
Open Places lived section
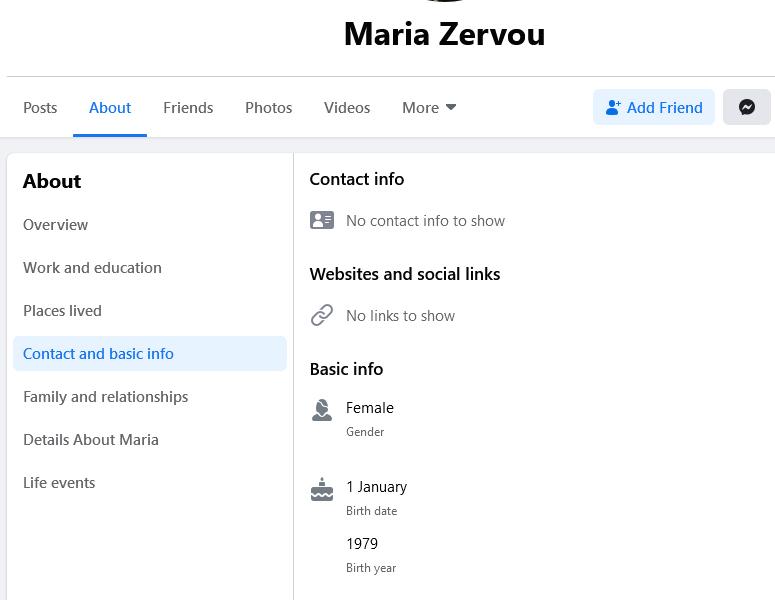pyautogui.click(x=62, y=310)
